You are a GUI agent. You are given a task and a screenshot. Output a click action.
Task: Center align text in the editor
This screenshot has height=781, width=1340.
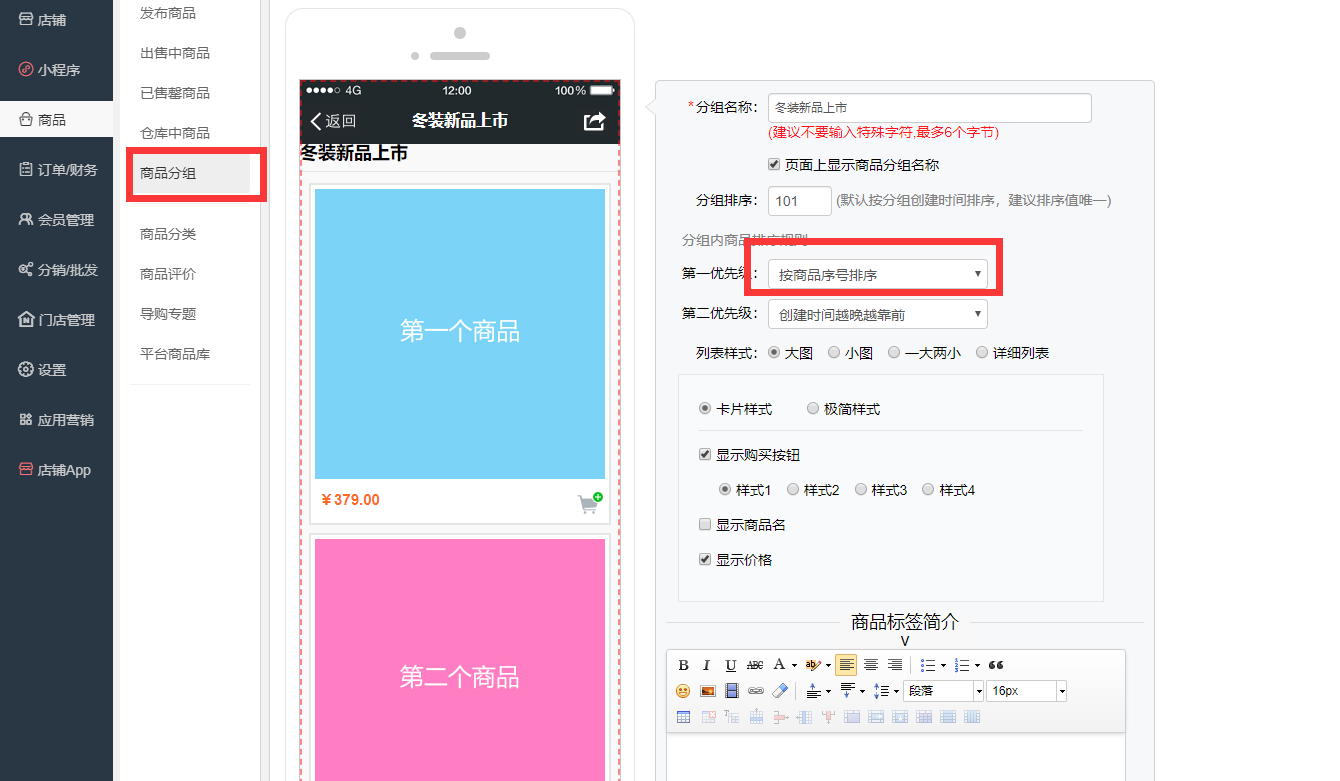point(871,665)
